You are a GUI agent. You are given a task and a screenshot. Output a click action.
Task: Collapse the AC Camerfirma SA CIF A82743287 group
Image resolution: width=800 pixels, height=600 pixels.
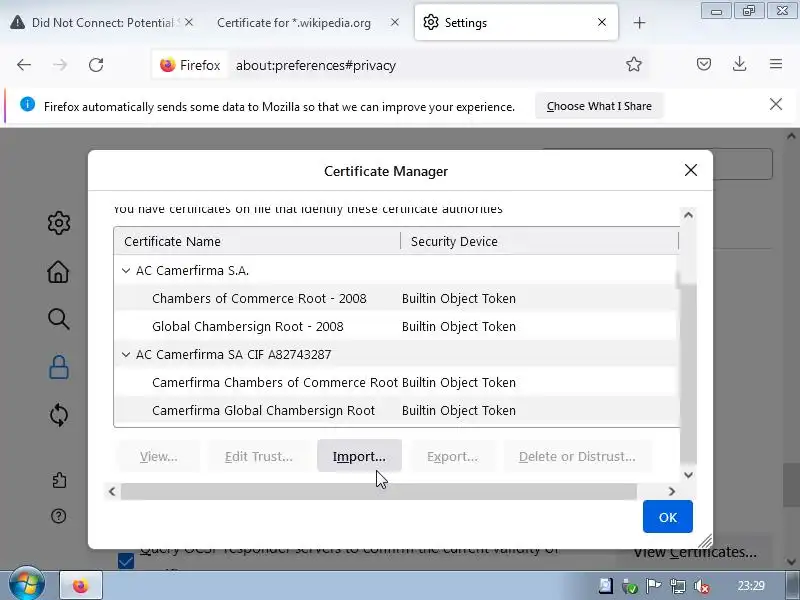point(126,355)
